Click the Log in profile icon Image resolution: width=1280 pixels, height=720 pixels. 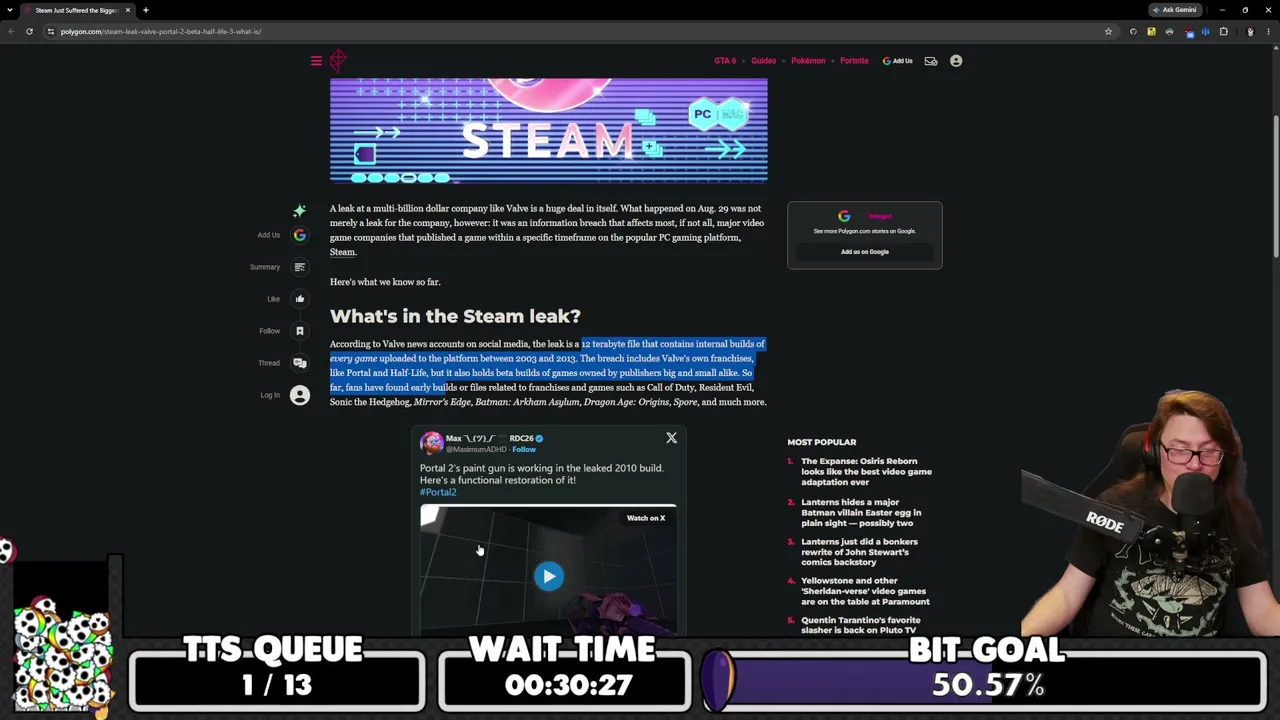click(x=300, y=395)
